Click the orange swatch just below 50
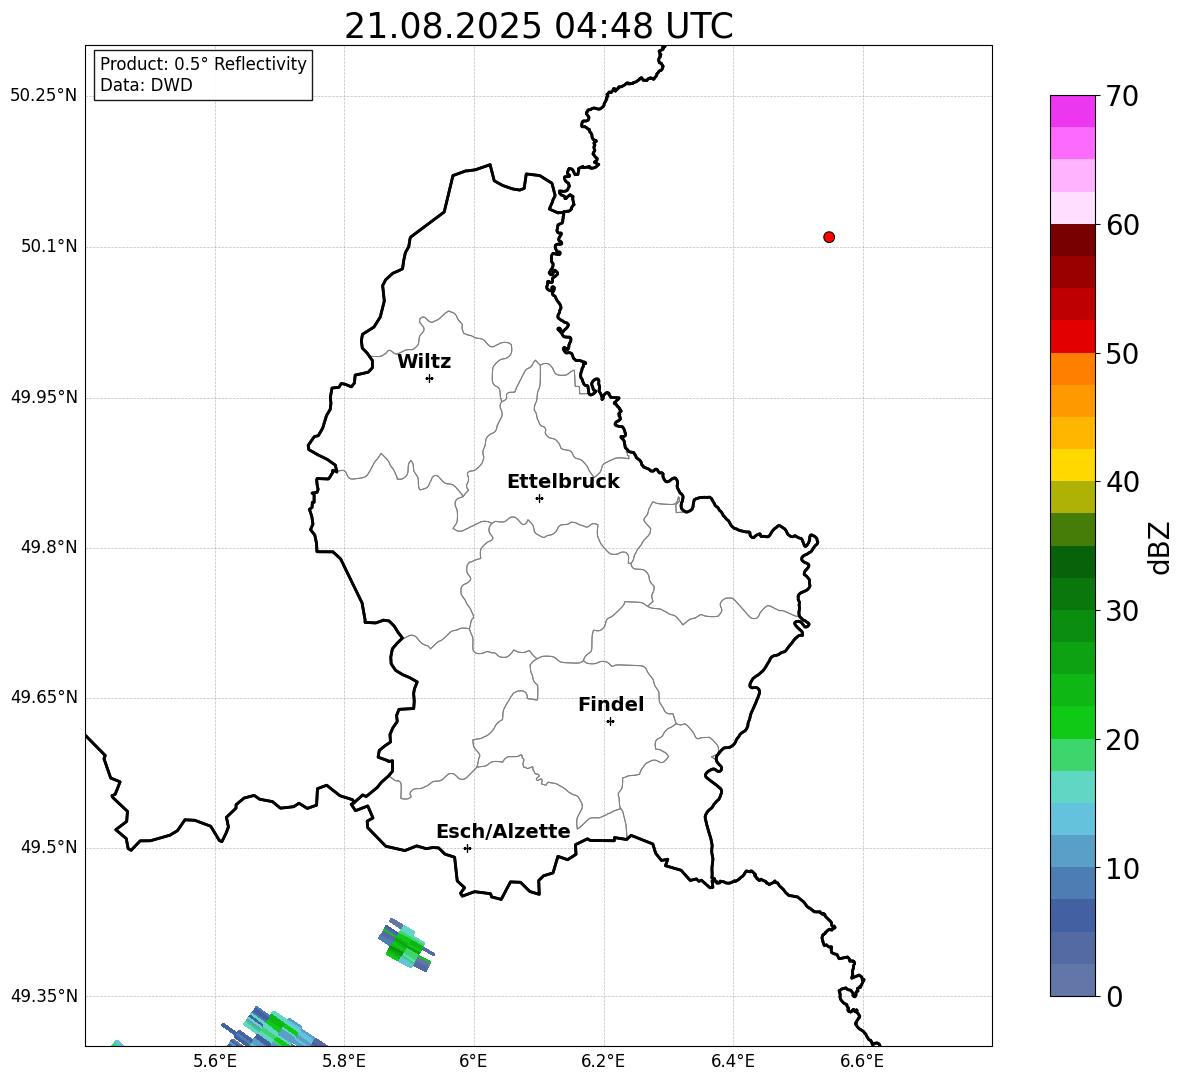Screen dimensions: 1184x1081 1072,368
